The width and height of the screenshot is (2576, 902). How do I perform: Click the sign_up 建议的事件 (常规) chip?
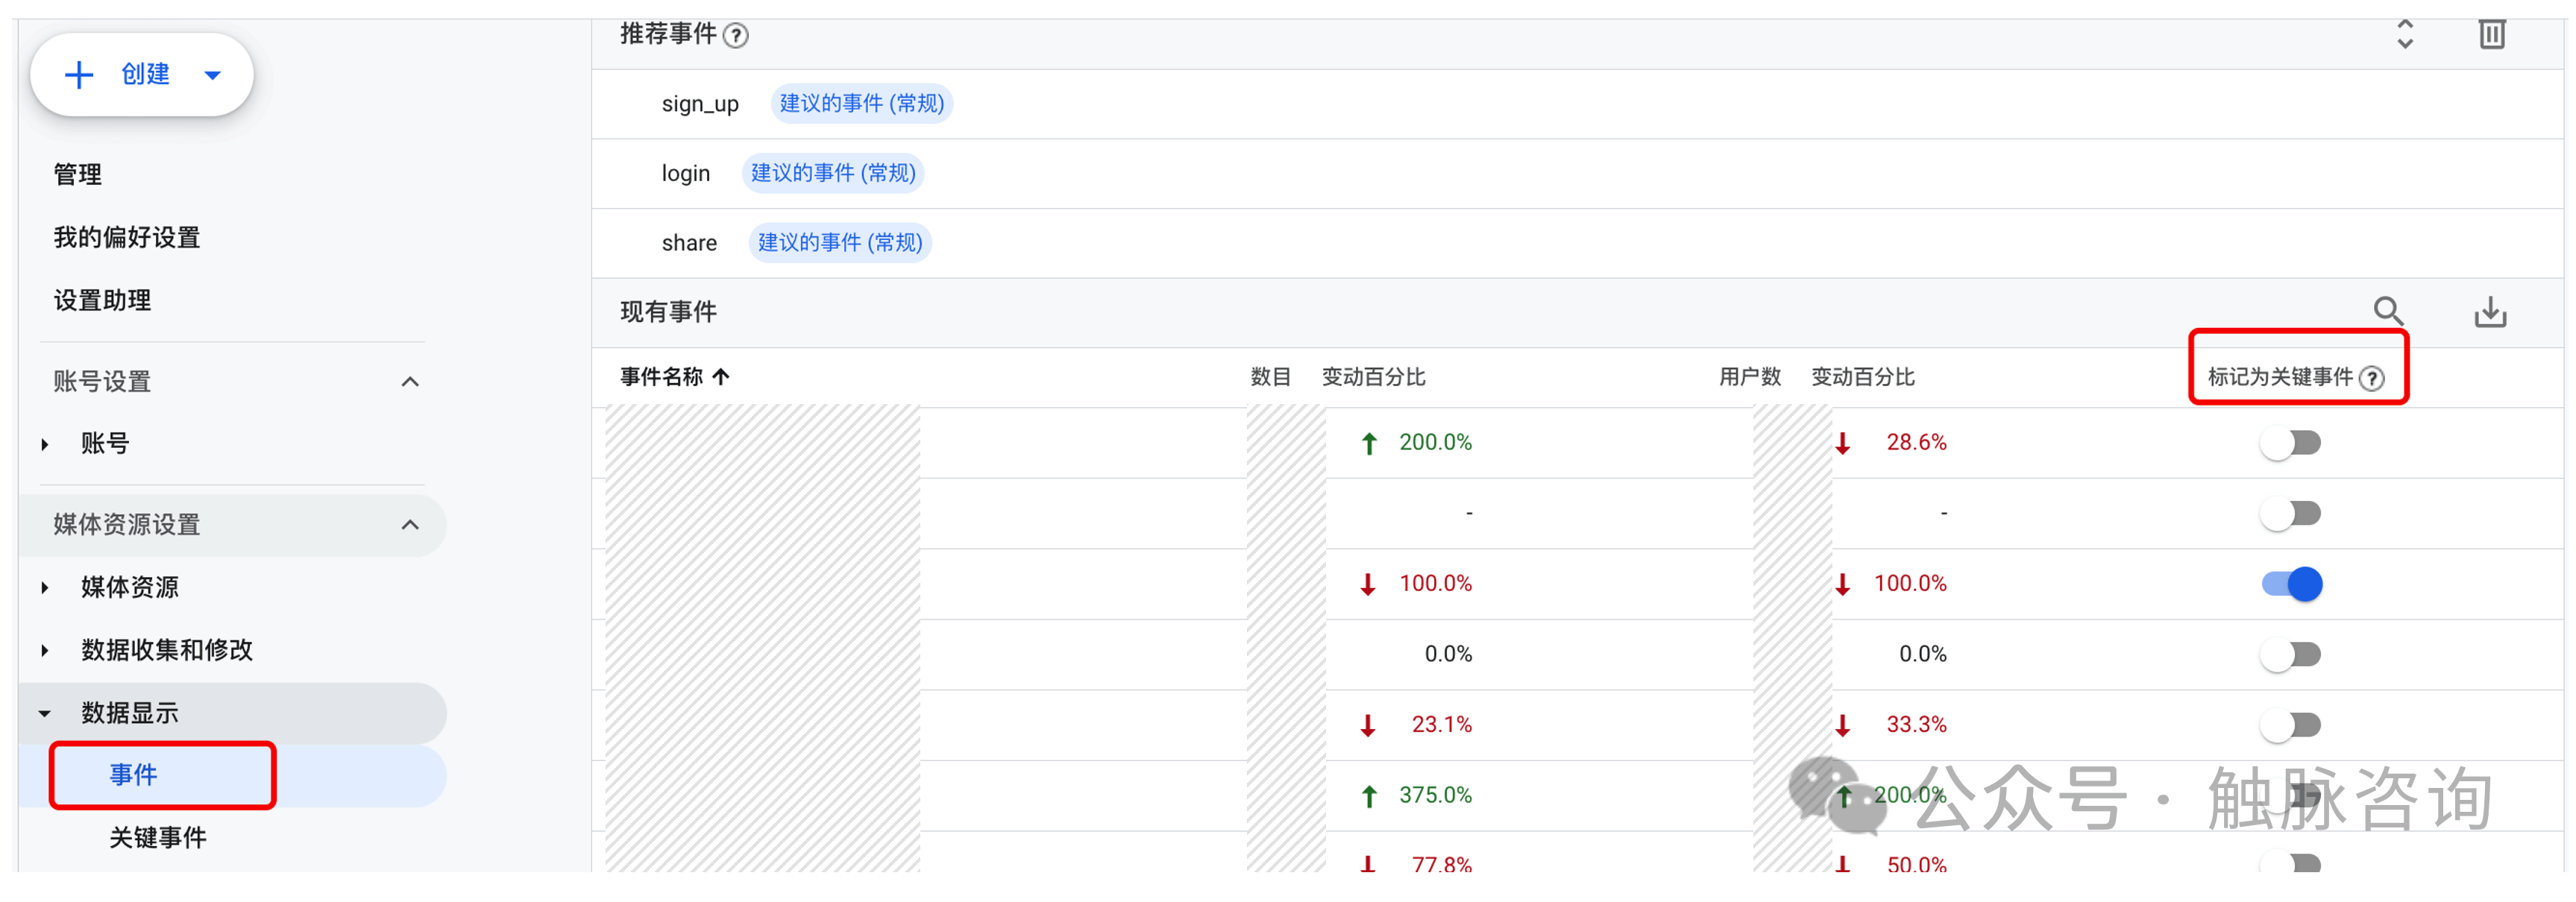(861, 104)
